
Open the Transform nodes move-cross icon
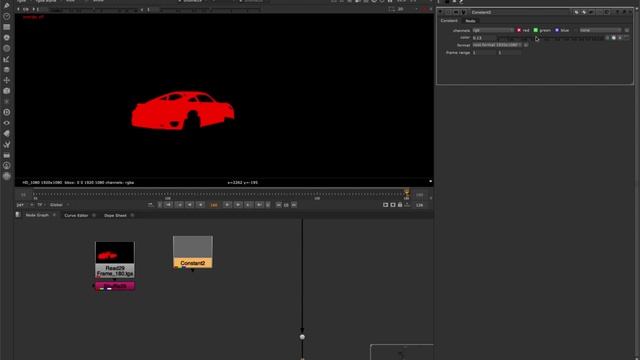click(7, 80)
